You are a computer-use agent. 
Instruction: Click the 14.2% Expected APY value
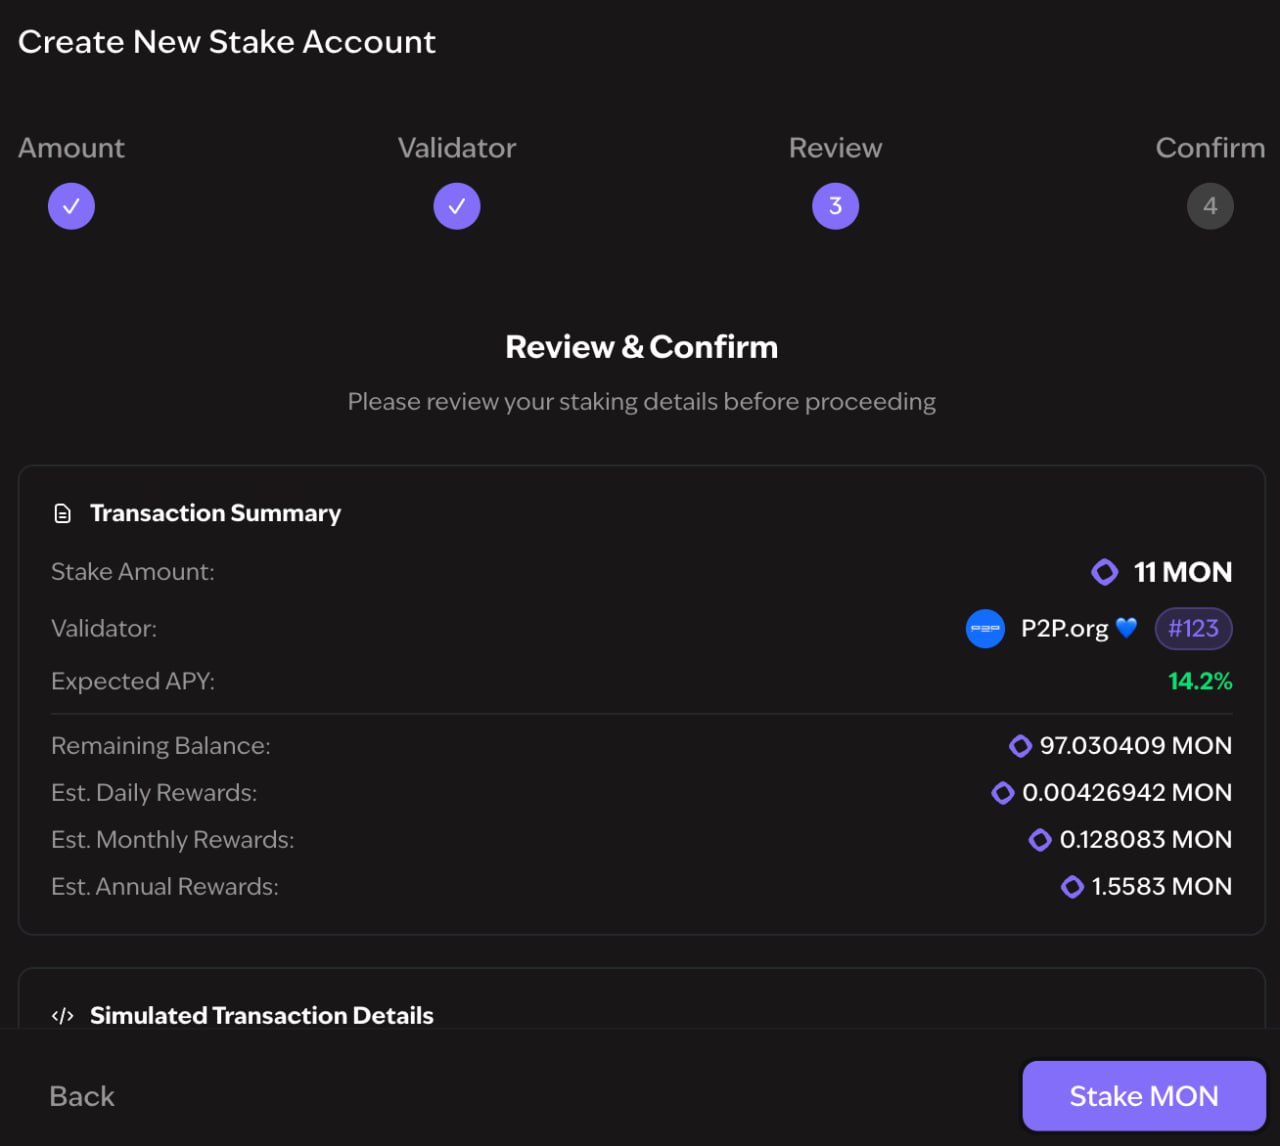[x=1200, y=681]
